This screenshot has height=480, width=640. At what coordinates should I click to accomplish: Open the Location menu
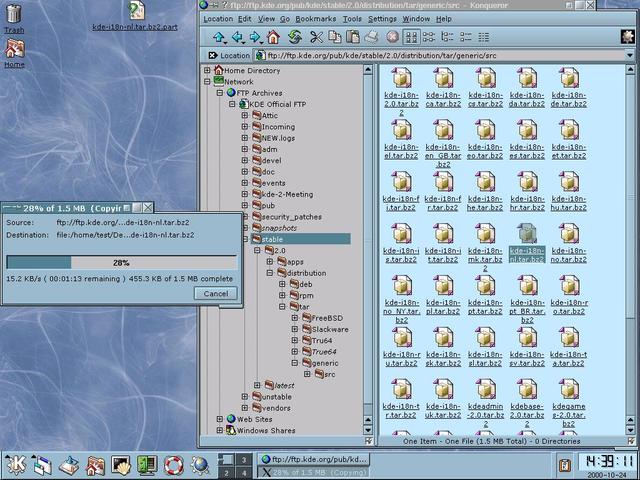(218, 19)
